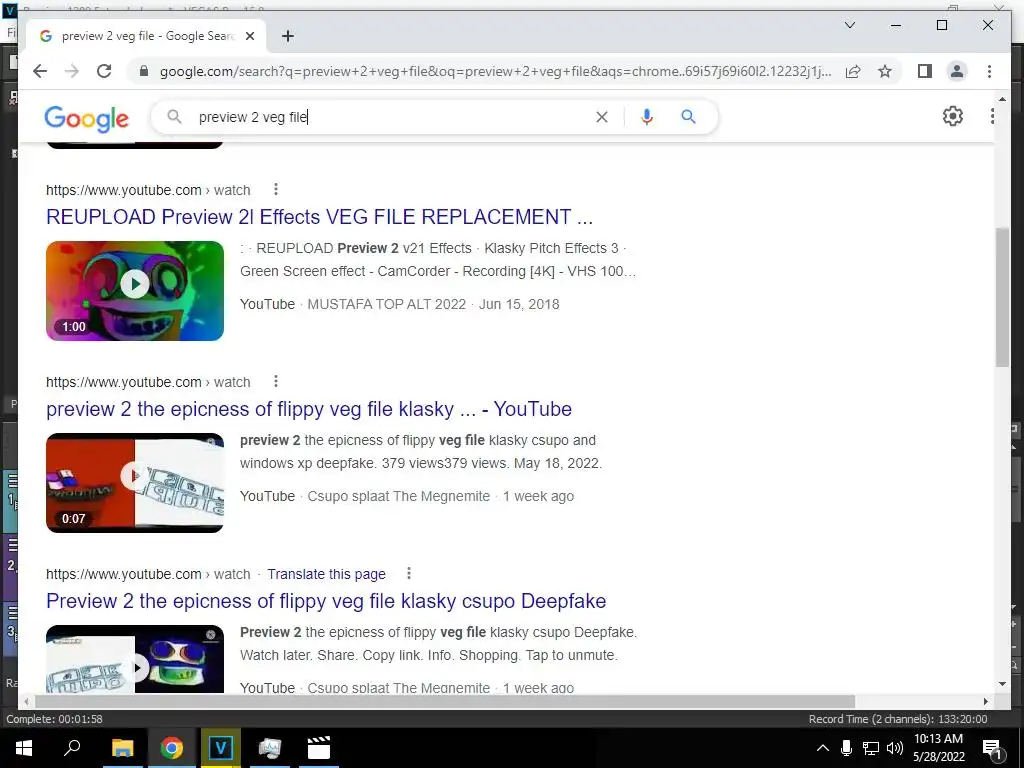1024x768 pixels.
Task: Clear the Google search query
Action: pos(601,117)
